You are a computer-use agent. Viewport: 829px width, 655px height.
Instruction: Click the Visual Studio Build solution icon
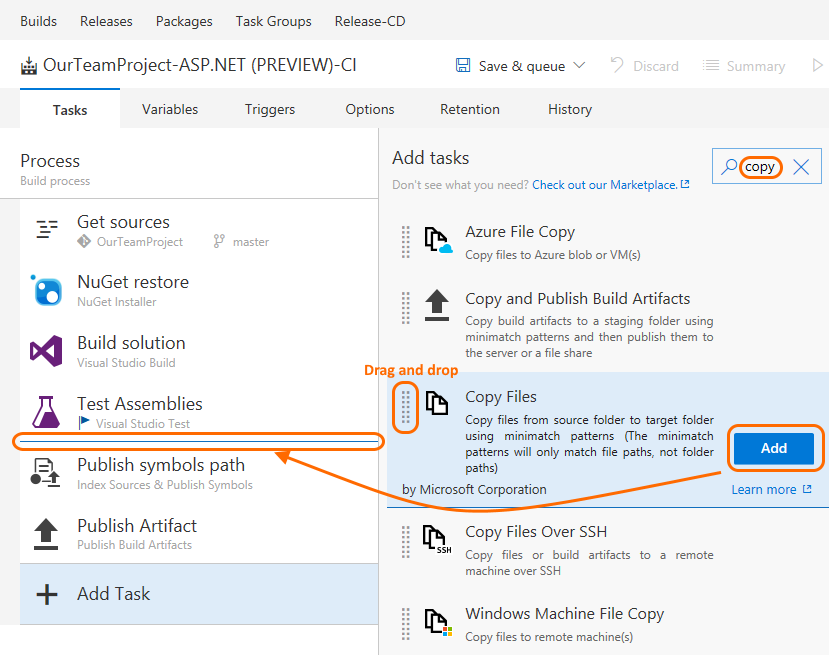(46, 352)
